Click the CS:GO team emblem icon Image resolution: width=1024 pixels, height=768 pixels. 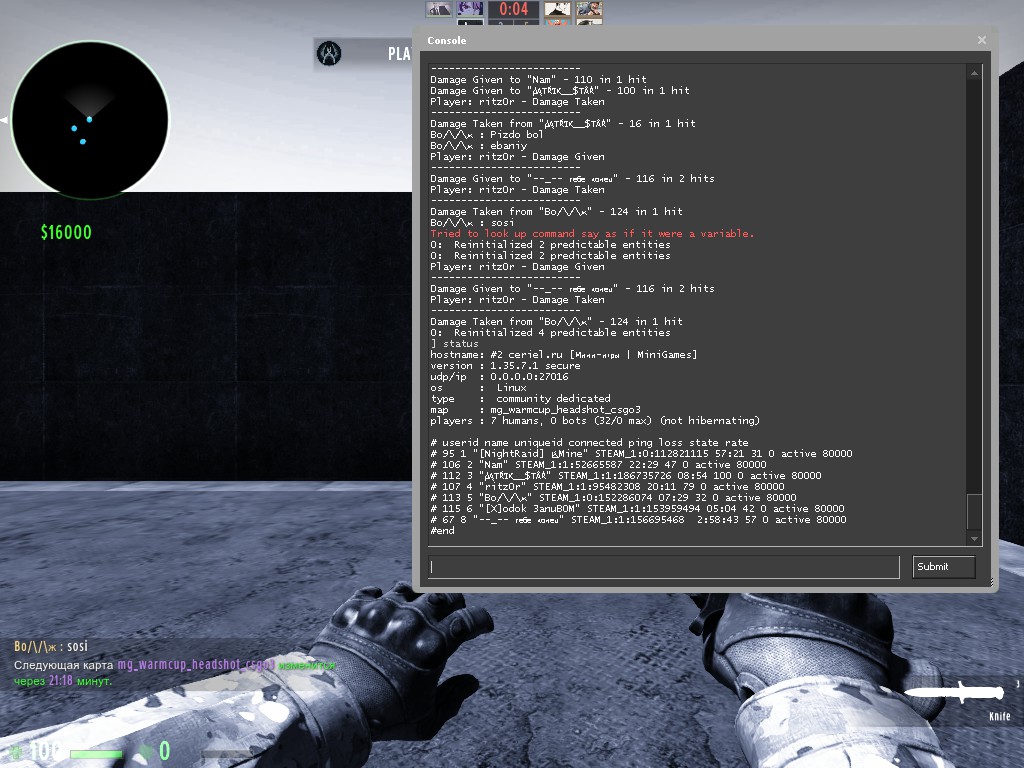pyautogui.click(x=330, y=54)
